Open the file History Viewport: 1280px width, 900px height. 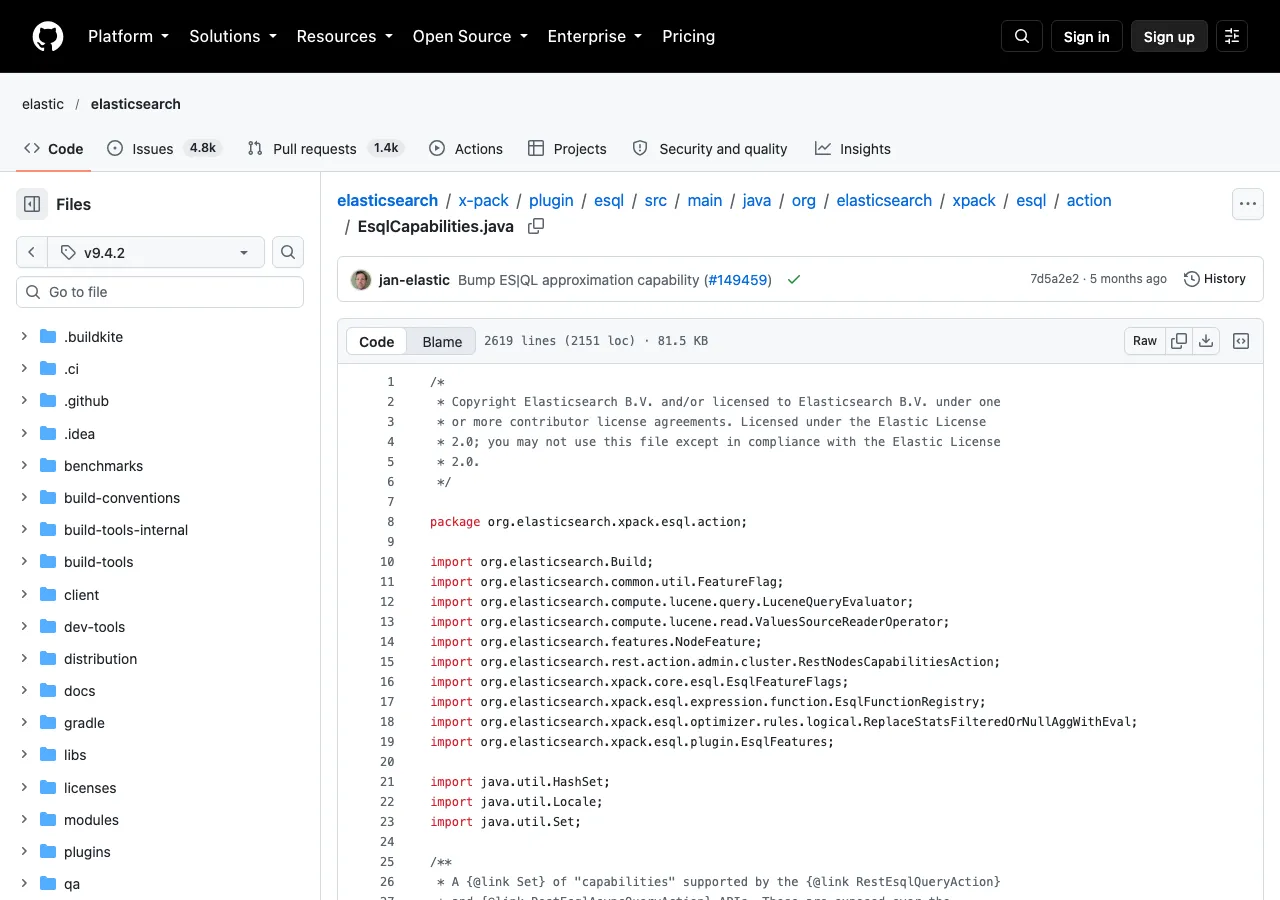(x=1215, y=279)
